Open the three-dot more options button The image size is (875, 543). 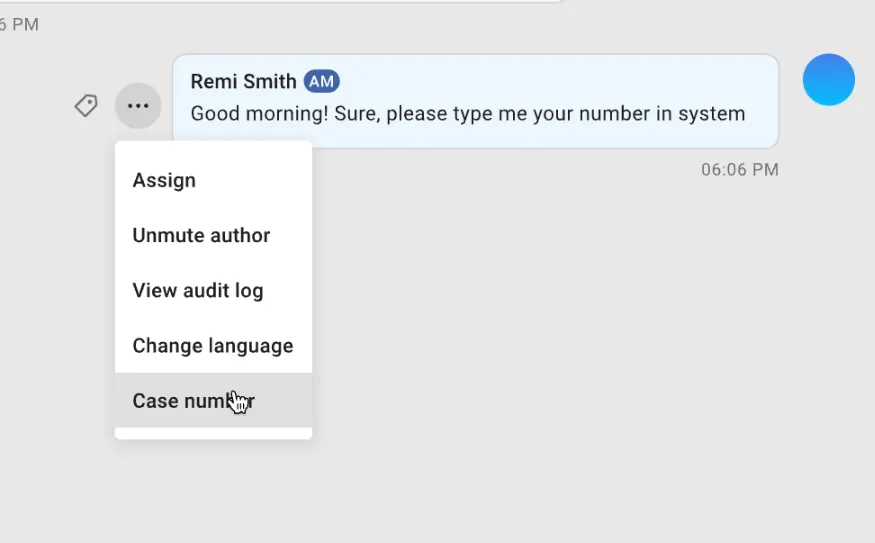pos(138,106)
